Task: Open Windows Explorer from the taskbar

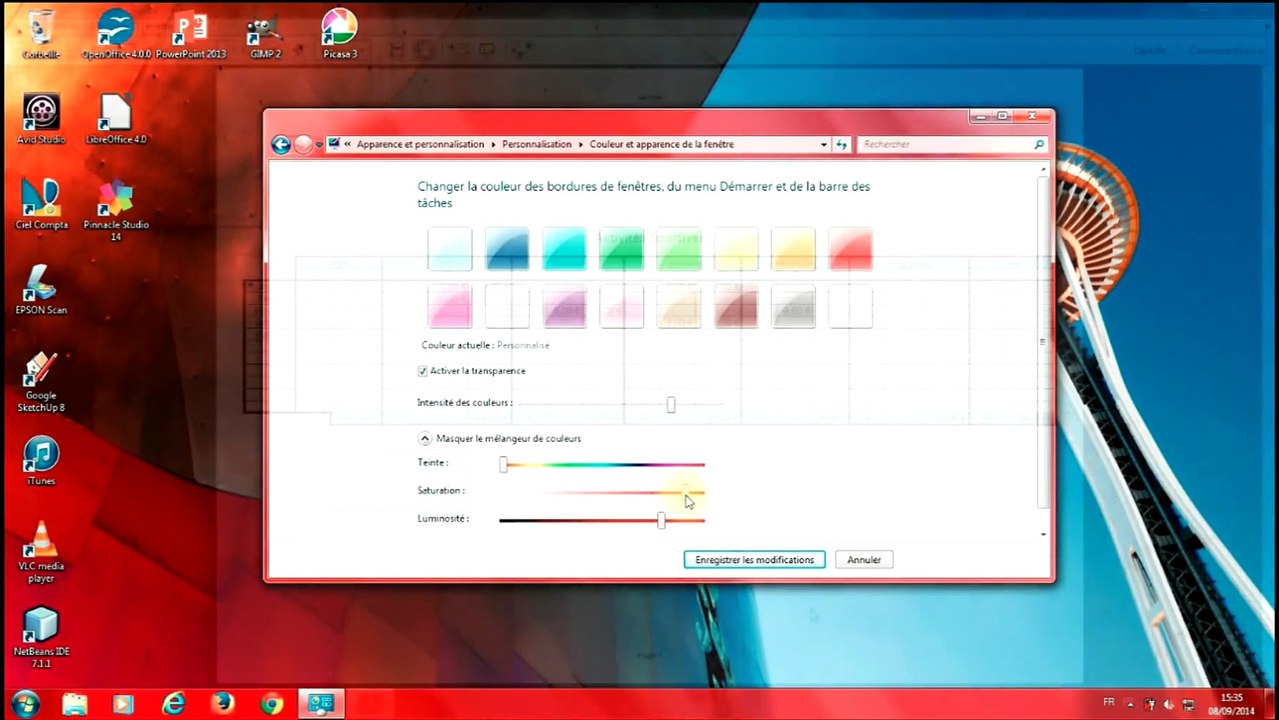Action: point(75,704)
